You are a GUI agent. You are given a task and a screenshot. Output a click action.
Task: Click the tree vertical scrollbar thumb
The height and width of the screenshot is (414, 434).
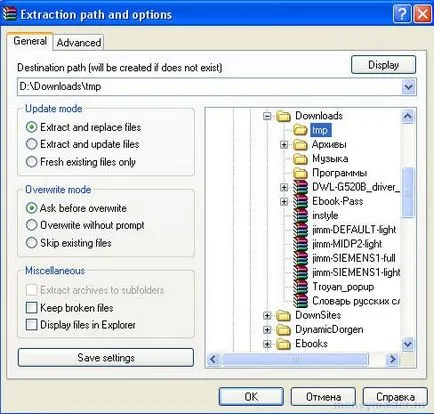(x=408, y=193)
